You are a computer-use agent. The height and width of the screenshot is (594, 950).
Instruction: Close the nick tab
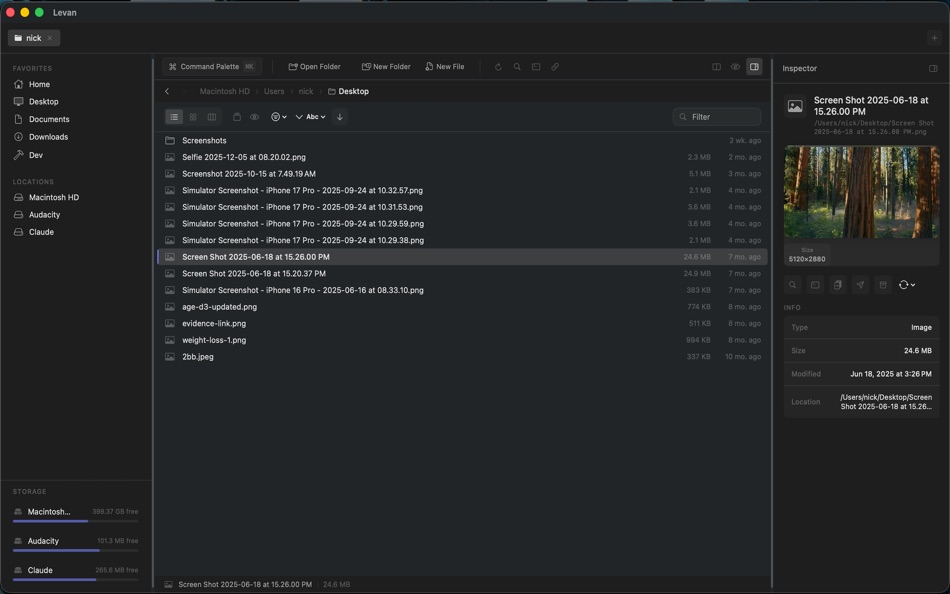[50, 38]
